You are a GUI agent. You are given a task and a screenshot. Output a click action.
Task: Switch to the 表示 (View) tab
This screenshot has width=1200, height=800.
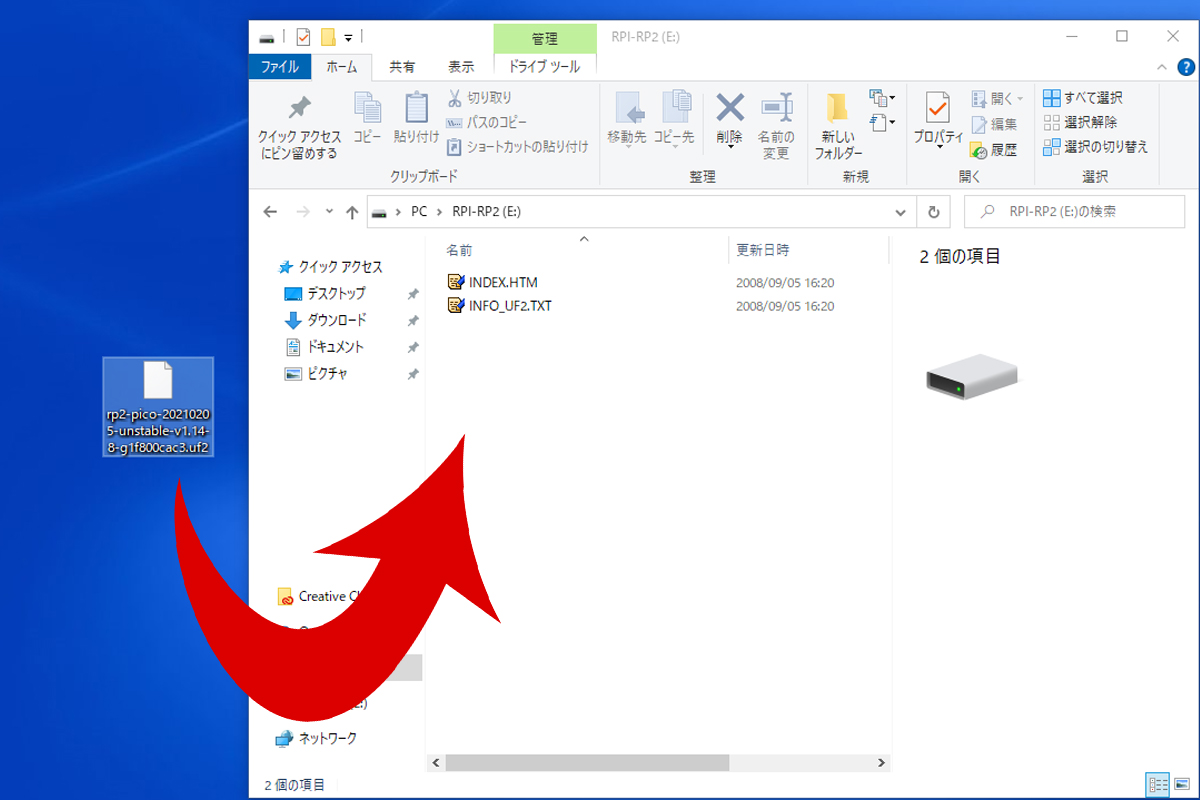(x=461, y=67)
